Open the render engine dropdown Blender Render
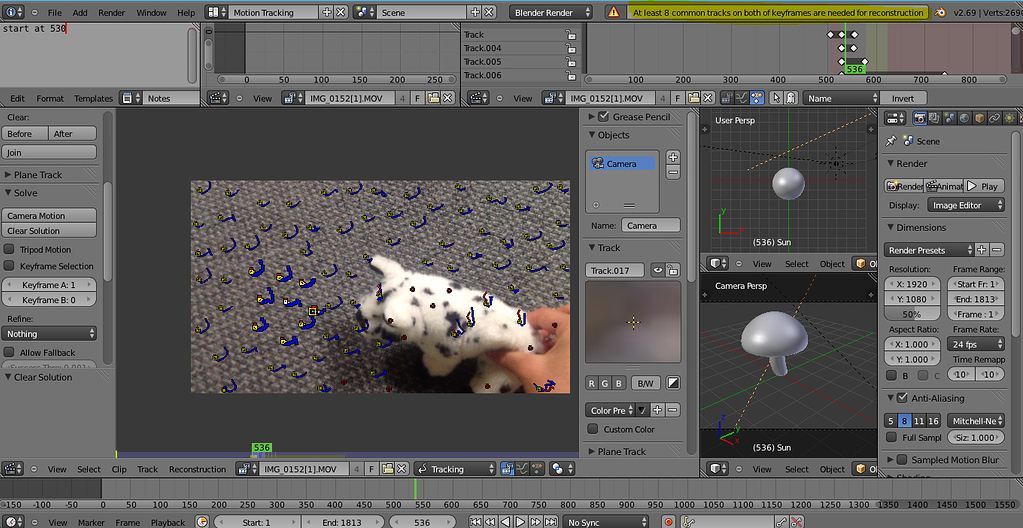This screenshot has width=1023, height=528. coord(550,12)
